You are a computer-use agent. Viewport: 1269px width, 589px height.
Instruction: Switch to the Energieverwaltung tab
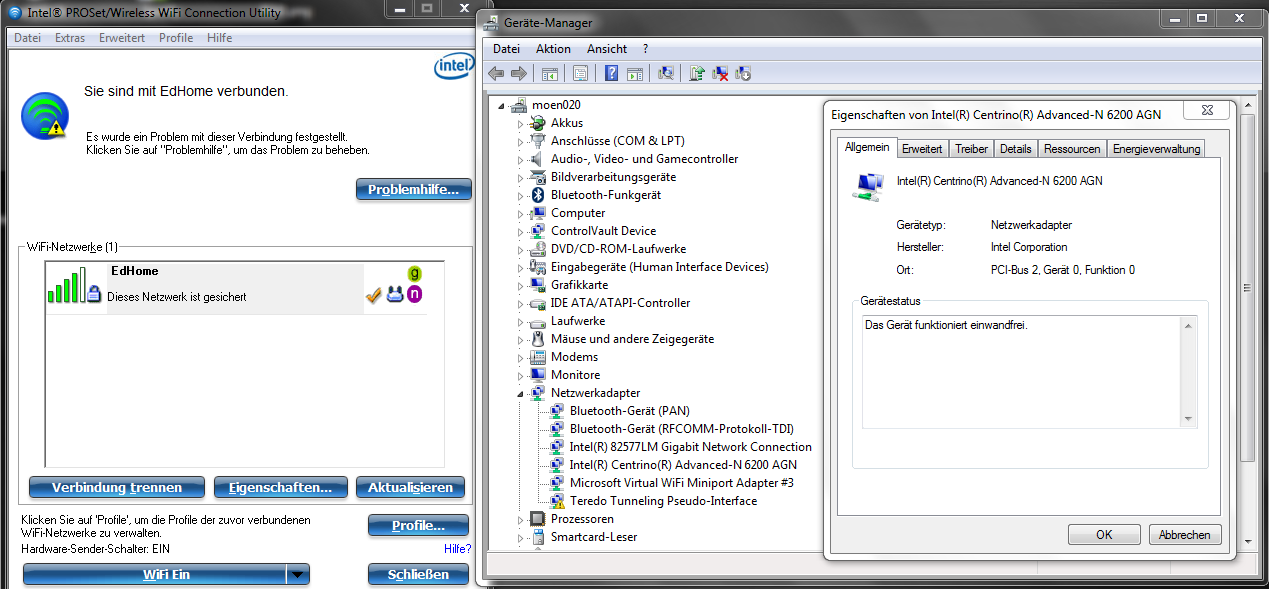click(1156, 149)
